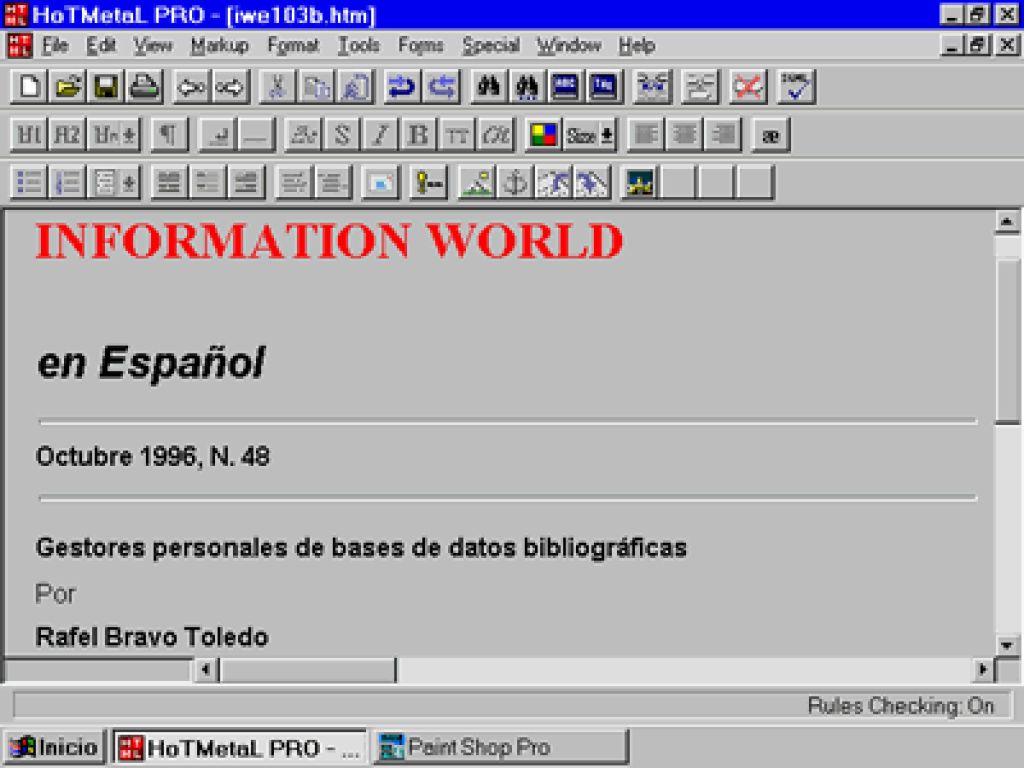This screenshot has height=768, width=1024.
Task: Toggle left text alignment
Action: [x=646, y=135]
